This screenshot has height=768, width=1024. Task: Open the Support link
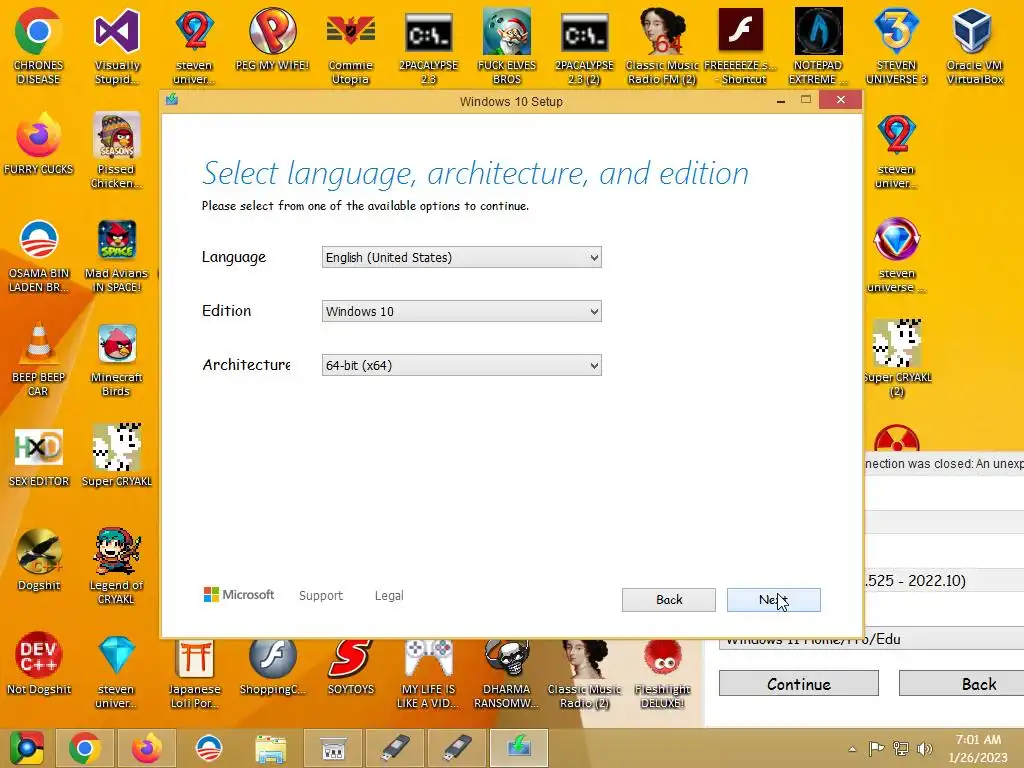pyautogui.click(x=321, y=596)
